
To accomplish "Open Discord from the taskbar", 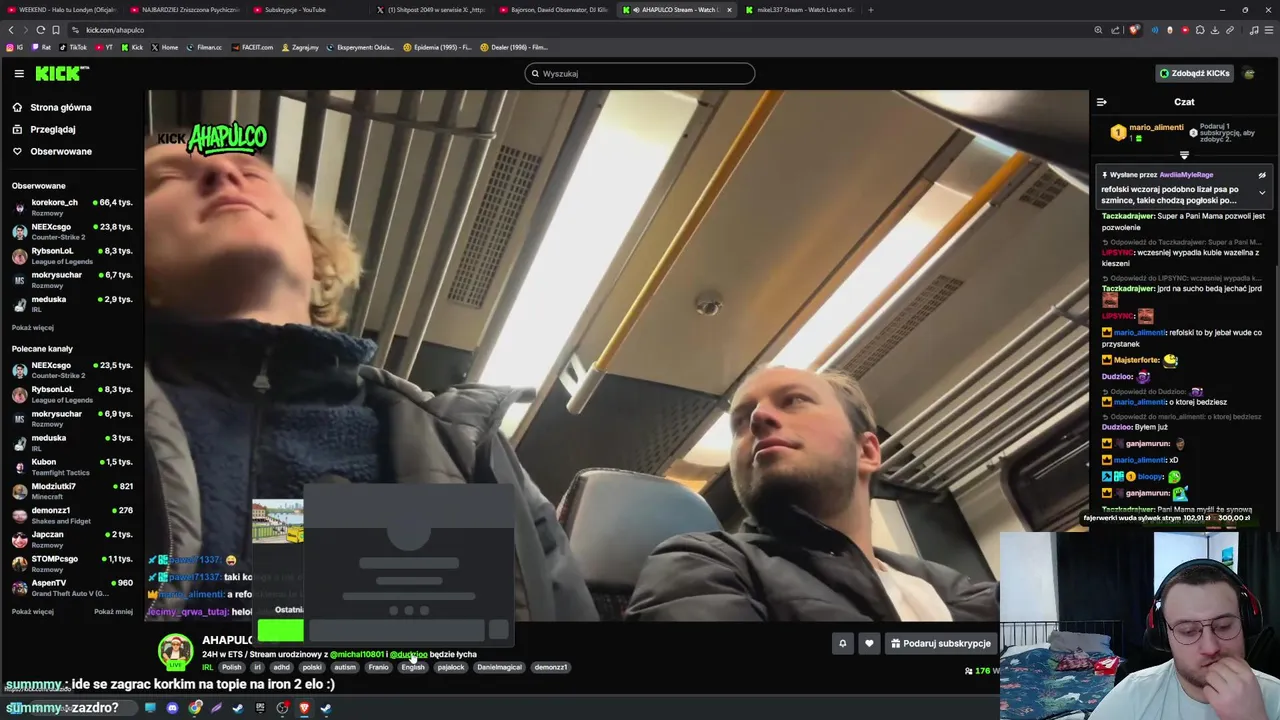I will coord(172,708).
